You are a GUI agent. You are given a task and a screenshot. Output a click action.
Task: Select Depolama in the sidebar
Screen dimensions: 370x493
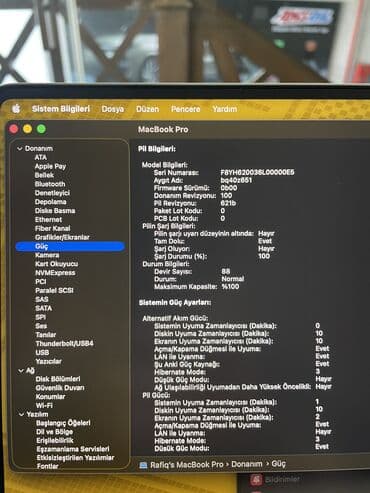coord(50,202)
